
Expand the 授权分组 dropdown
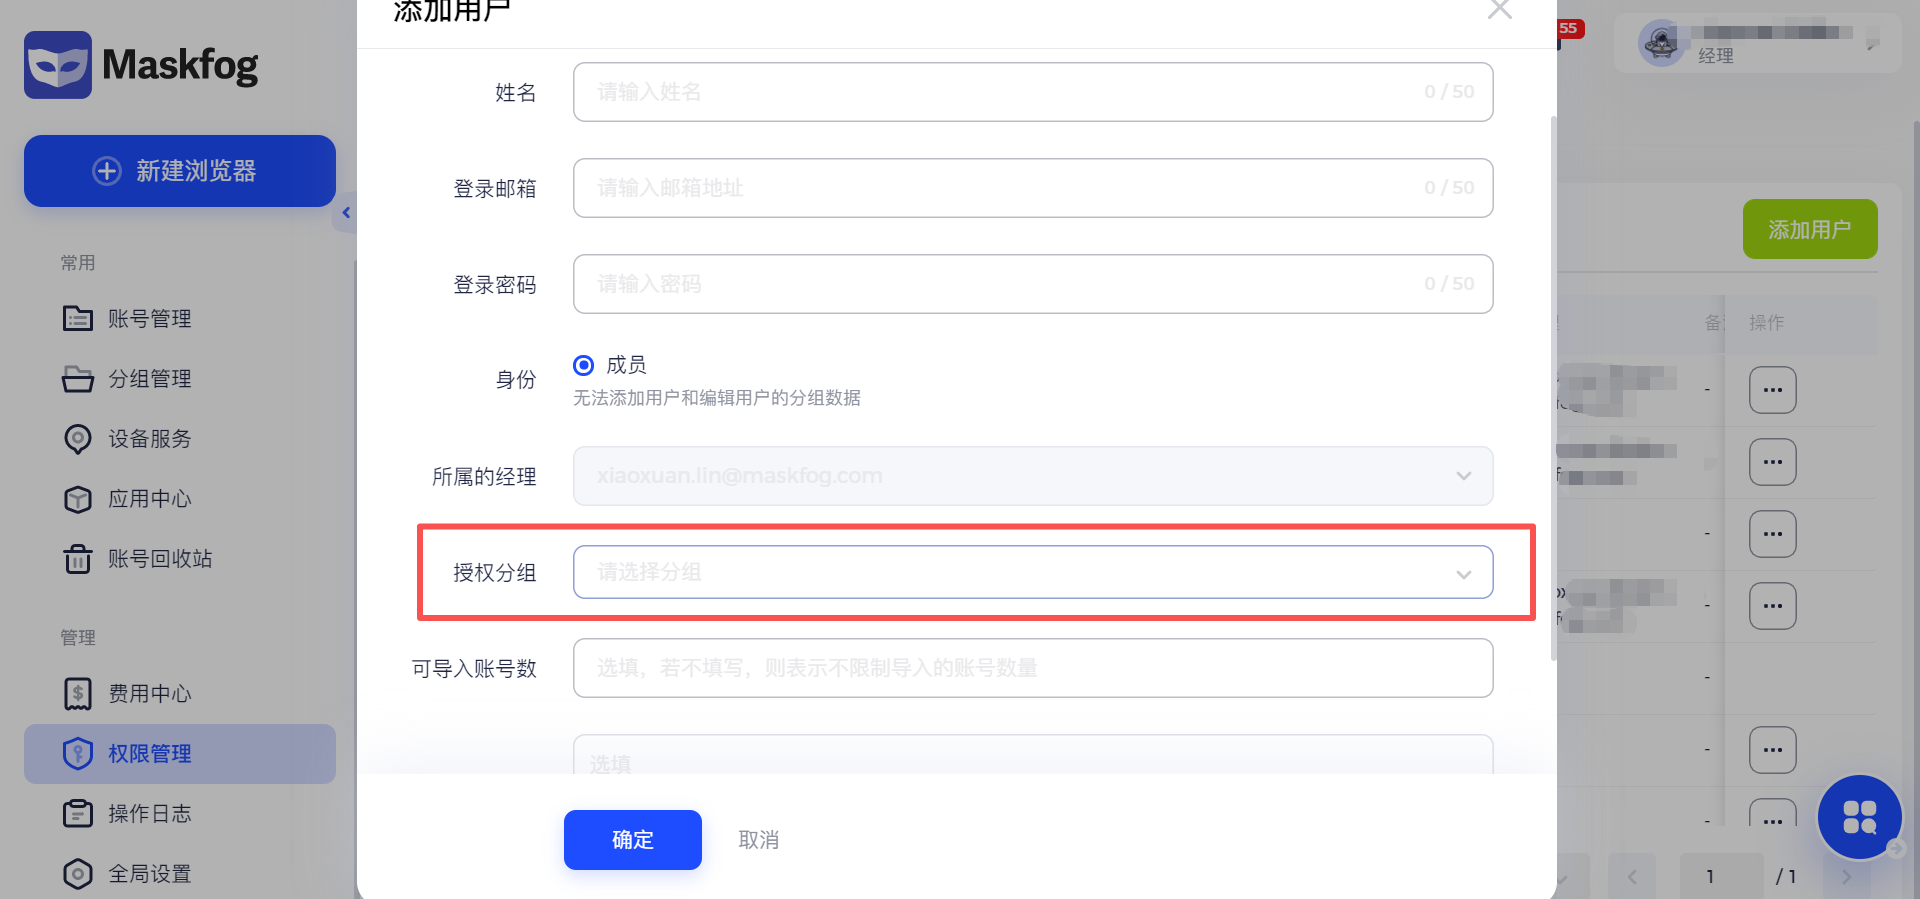click(x=1033, y=572)
